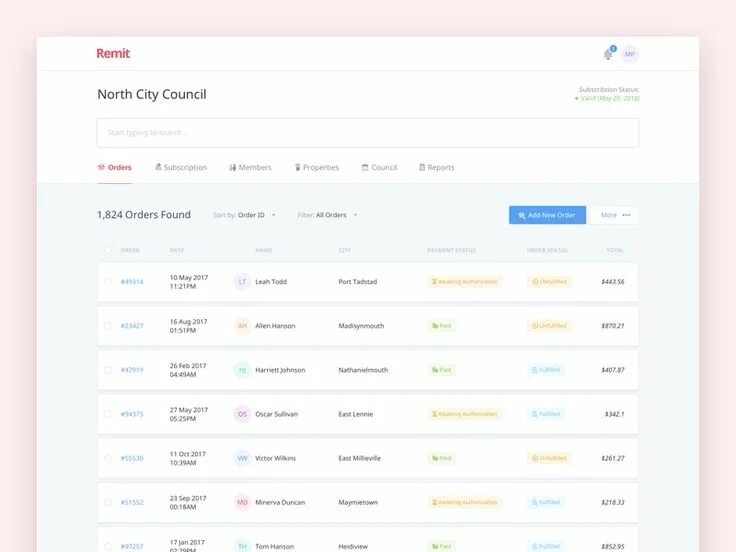Switch to the Reports tab
Image resolution: width=736 pixels, height=552 pixels.
point(437,167)
